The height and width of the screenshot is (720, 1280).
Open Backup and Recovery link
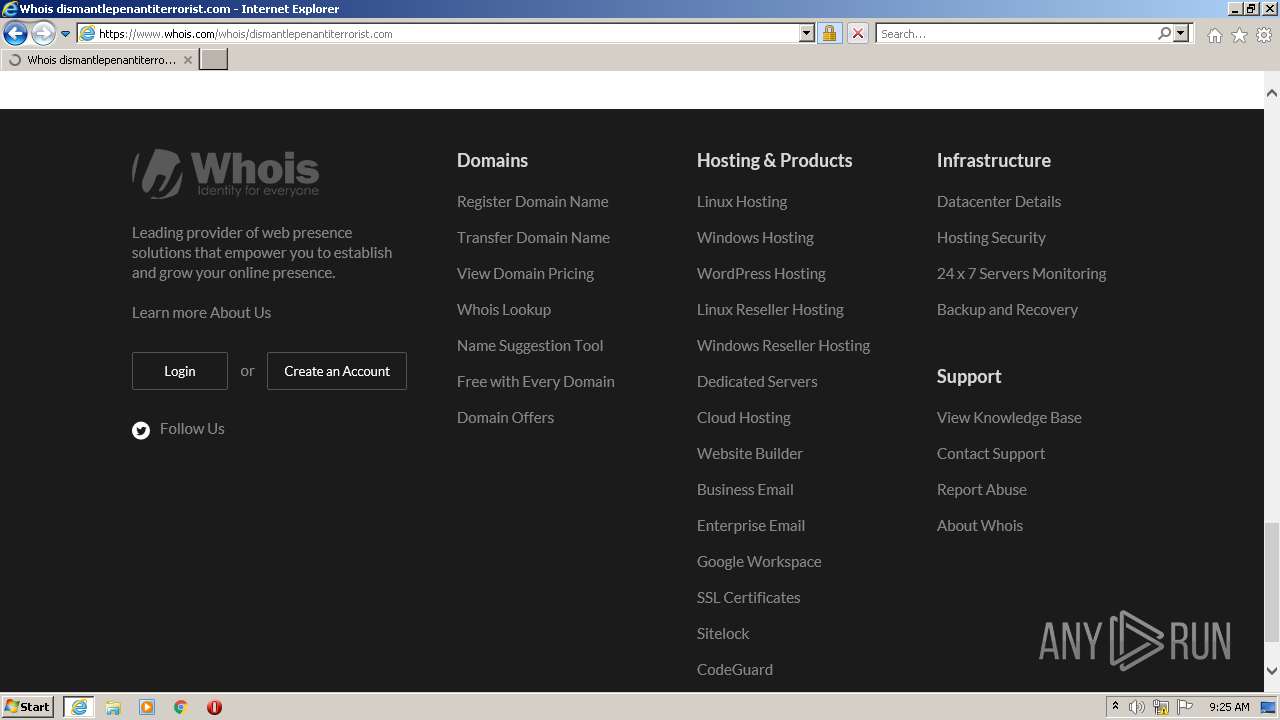1007,309
